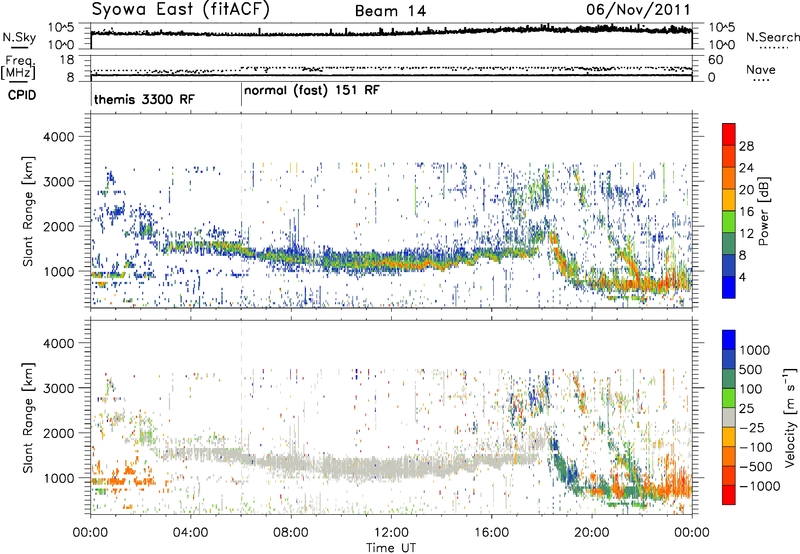Click the 'Time UT' axis title
This screenshot has height=554, width=800.
pyautogui.click(x=391, y=547)
